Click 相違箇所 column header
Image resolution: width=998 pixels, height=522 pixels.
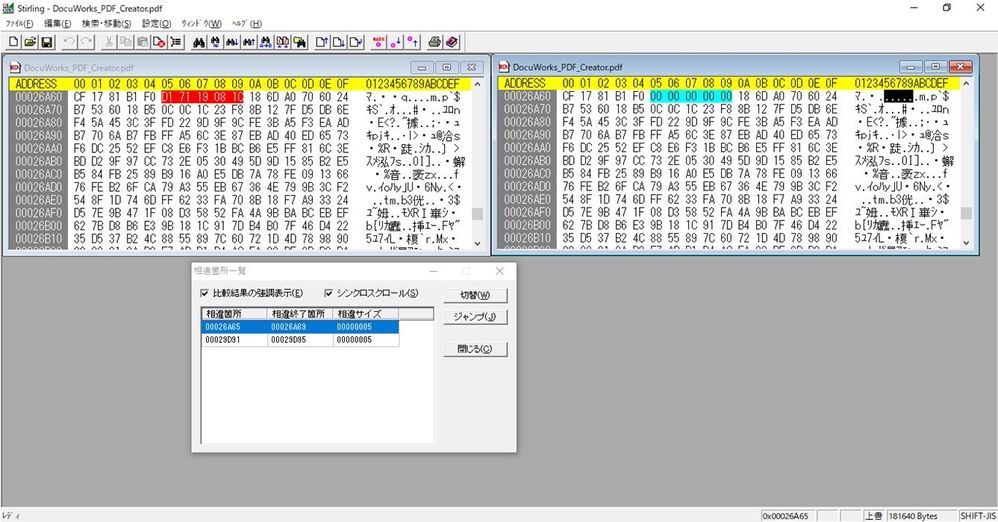(x=235, y=314)
